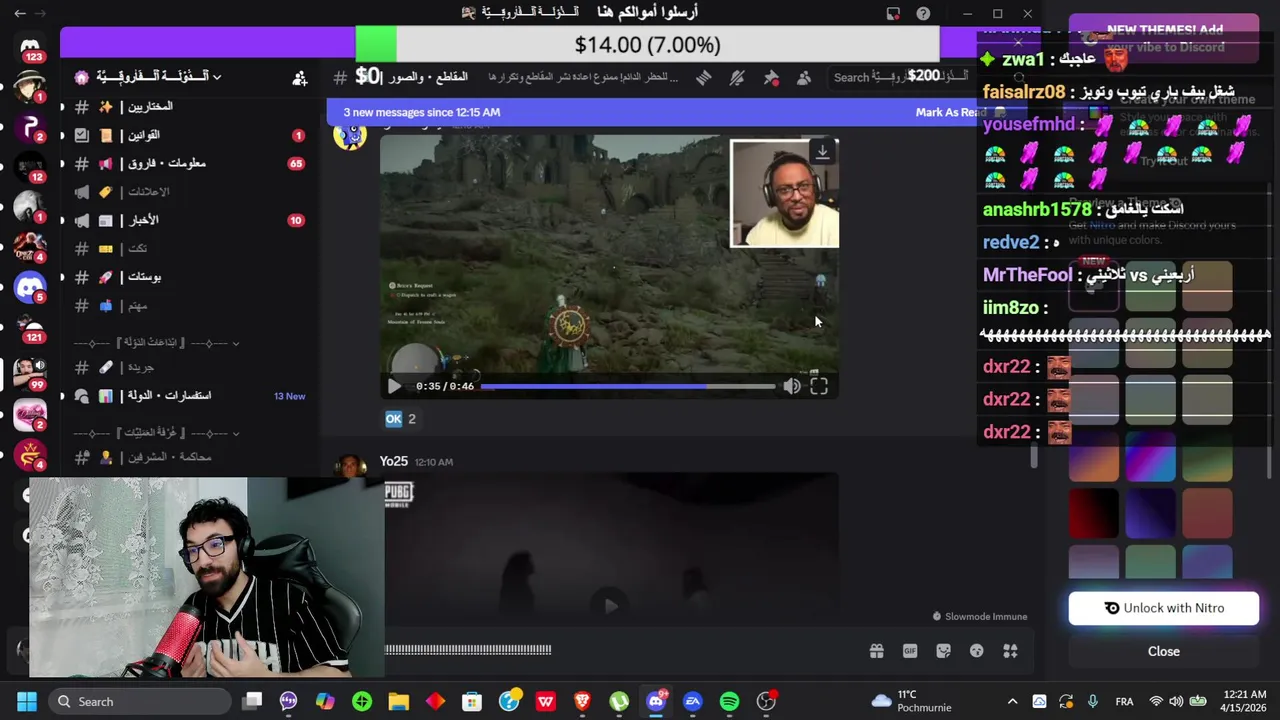This screenshot has width=1280, height=720.
Task: Send a gift with the gift icon
Action: point(876,651)
